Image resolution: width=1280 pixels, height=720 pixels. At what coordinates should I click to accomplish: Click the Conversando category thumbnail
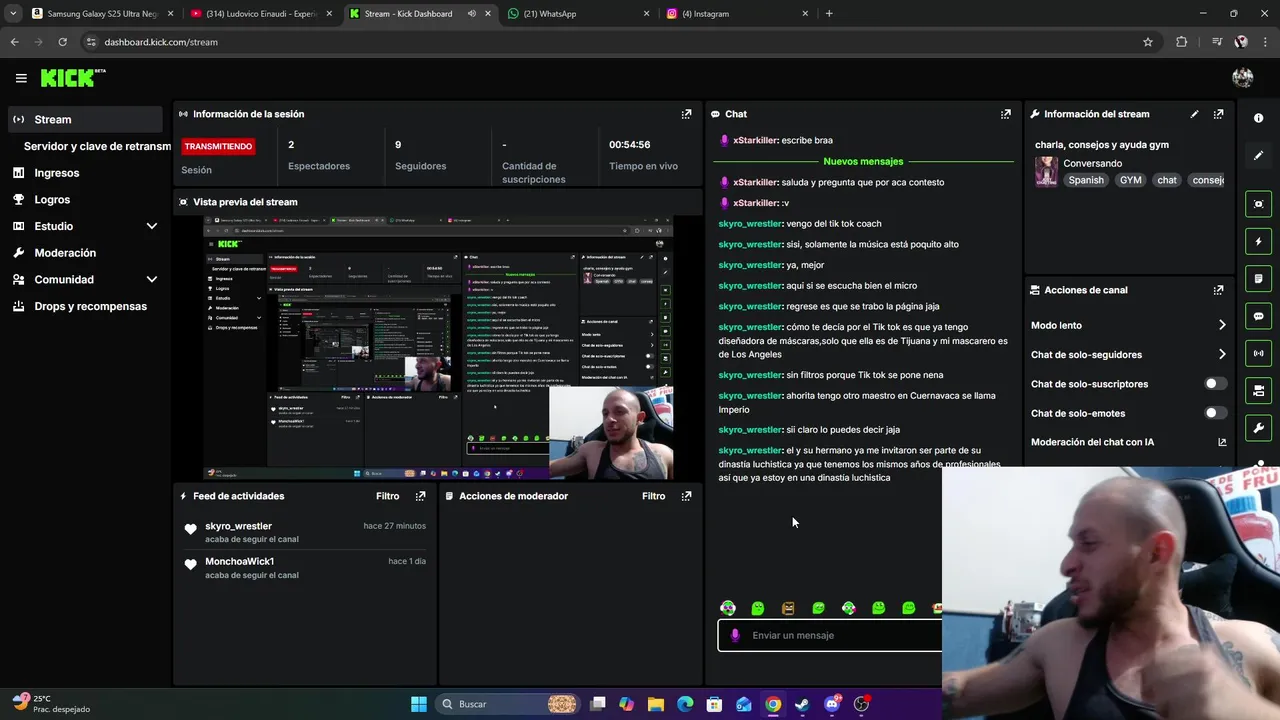click(1046, 171)
